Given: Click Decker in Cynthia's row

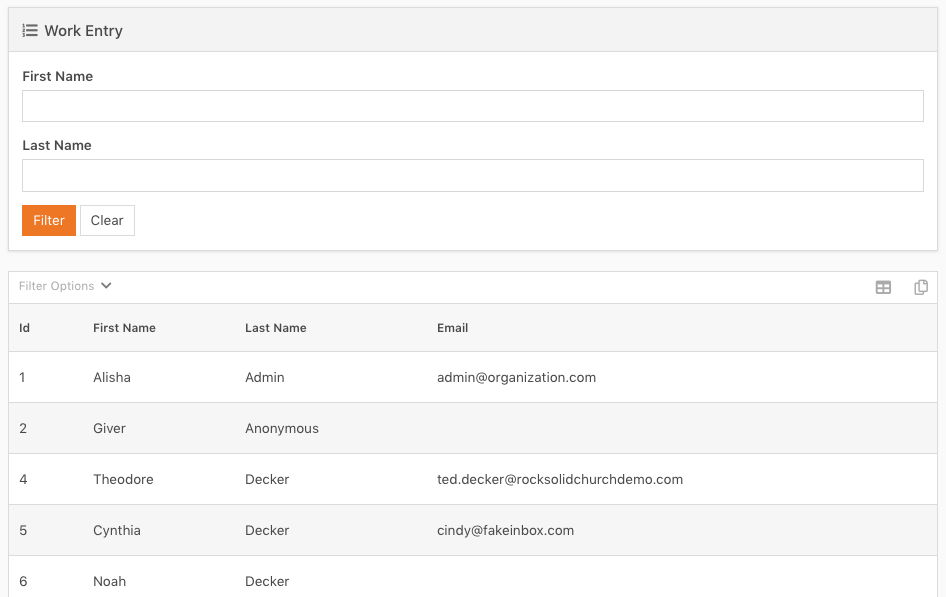Looking at the screenshot, I should [x=267, y=530].
